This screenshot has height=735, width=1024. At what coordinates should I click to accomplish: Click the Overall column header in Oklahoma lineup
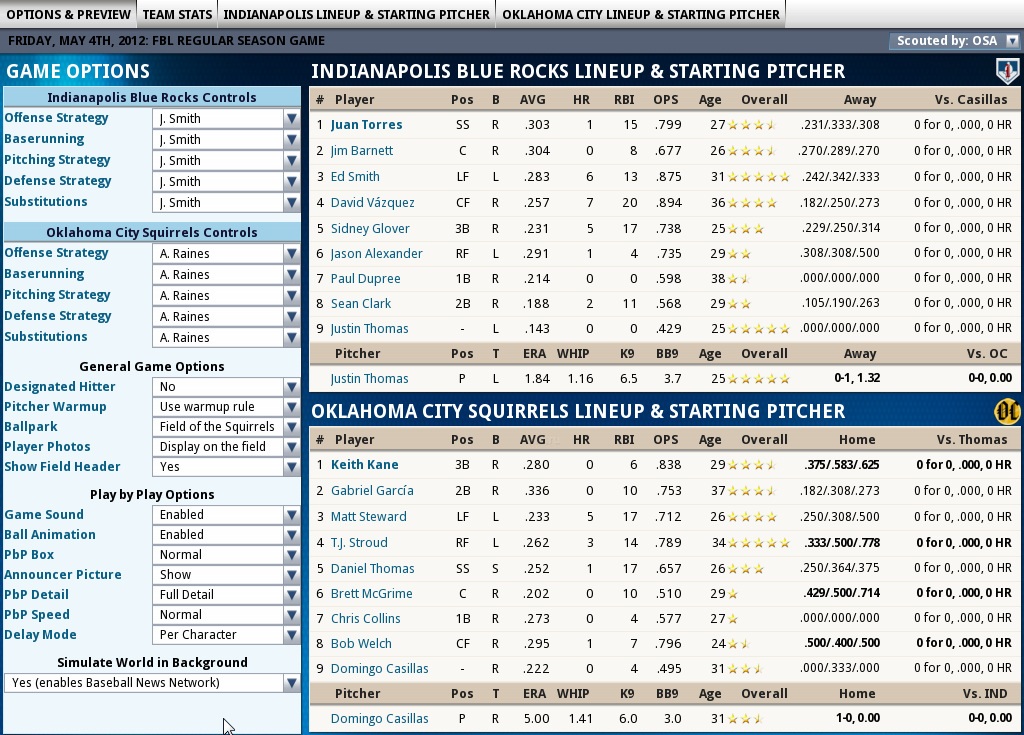(x=764, y=440)
